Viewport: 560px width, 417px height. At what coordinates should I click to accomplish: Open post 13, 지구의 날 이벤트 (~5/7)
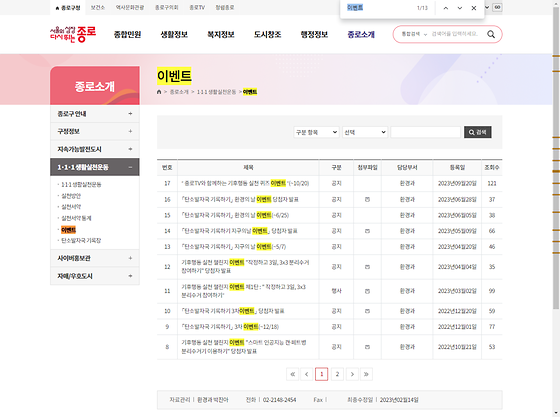point(234,247)
